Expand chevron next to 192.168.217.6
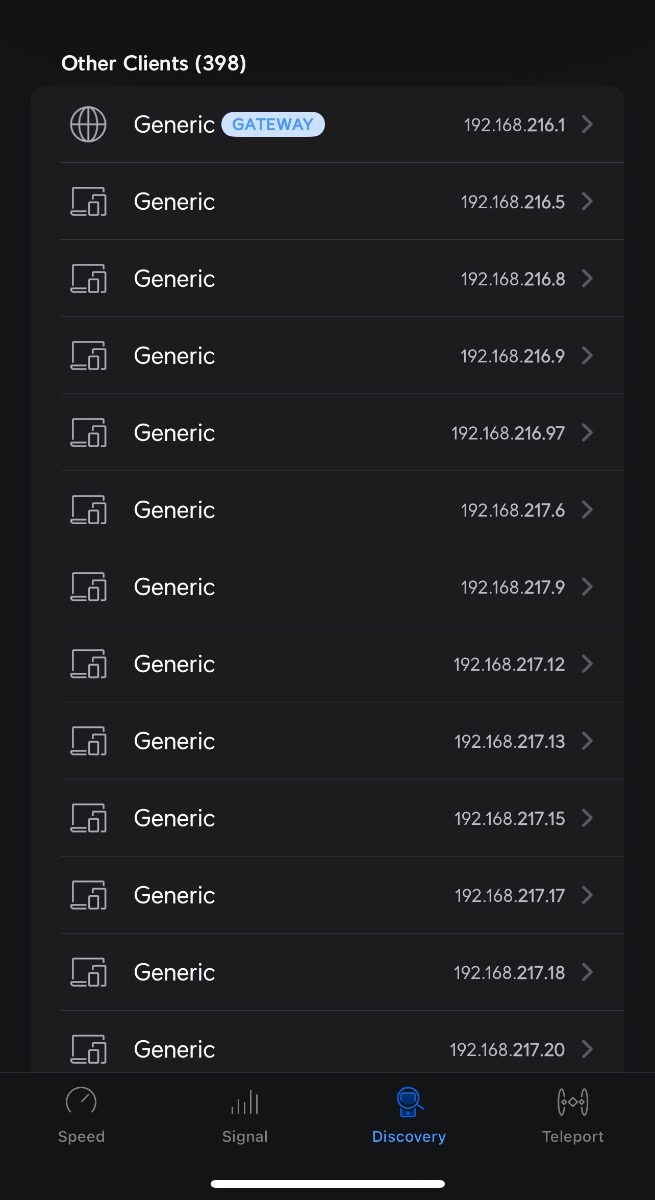The height and width of the screenshot is (1200, 655). [x=587, y=510]
